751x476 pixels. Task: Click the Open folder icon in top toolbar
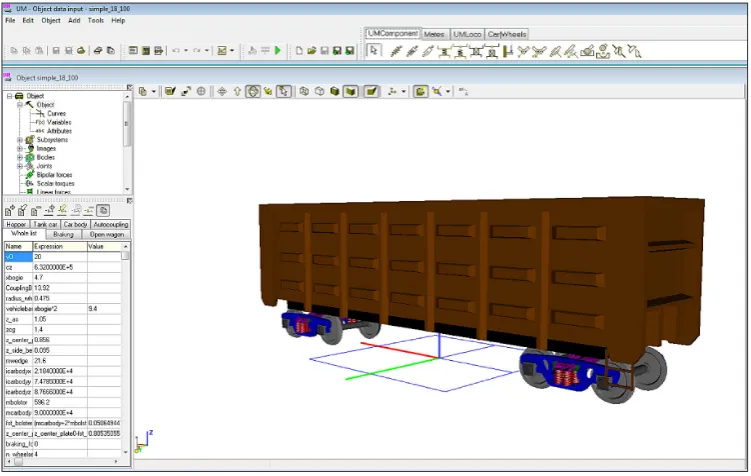click(311, 50)
